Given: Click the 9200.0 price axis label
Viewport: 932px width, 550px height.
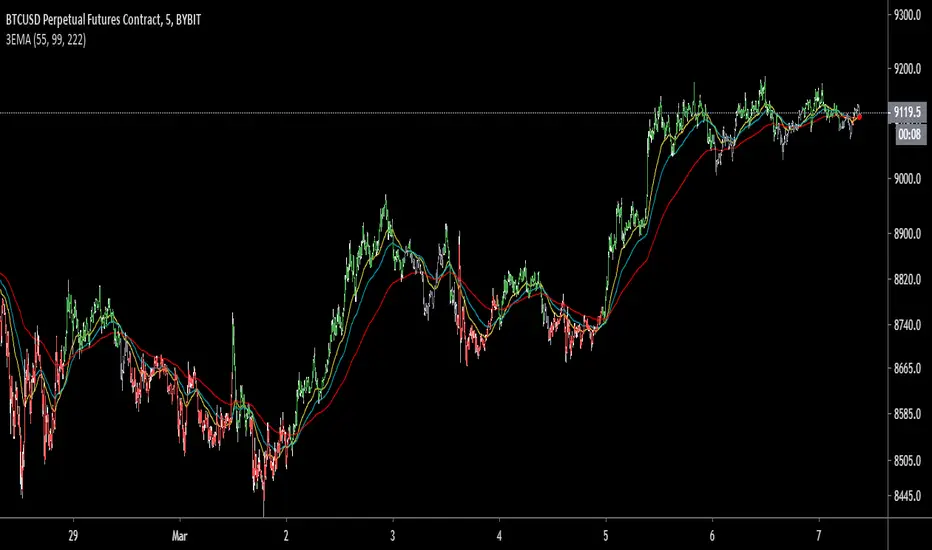Looking at the screenshot, I should (908, 69).
